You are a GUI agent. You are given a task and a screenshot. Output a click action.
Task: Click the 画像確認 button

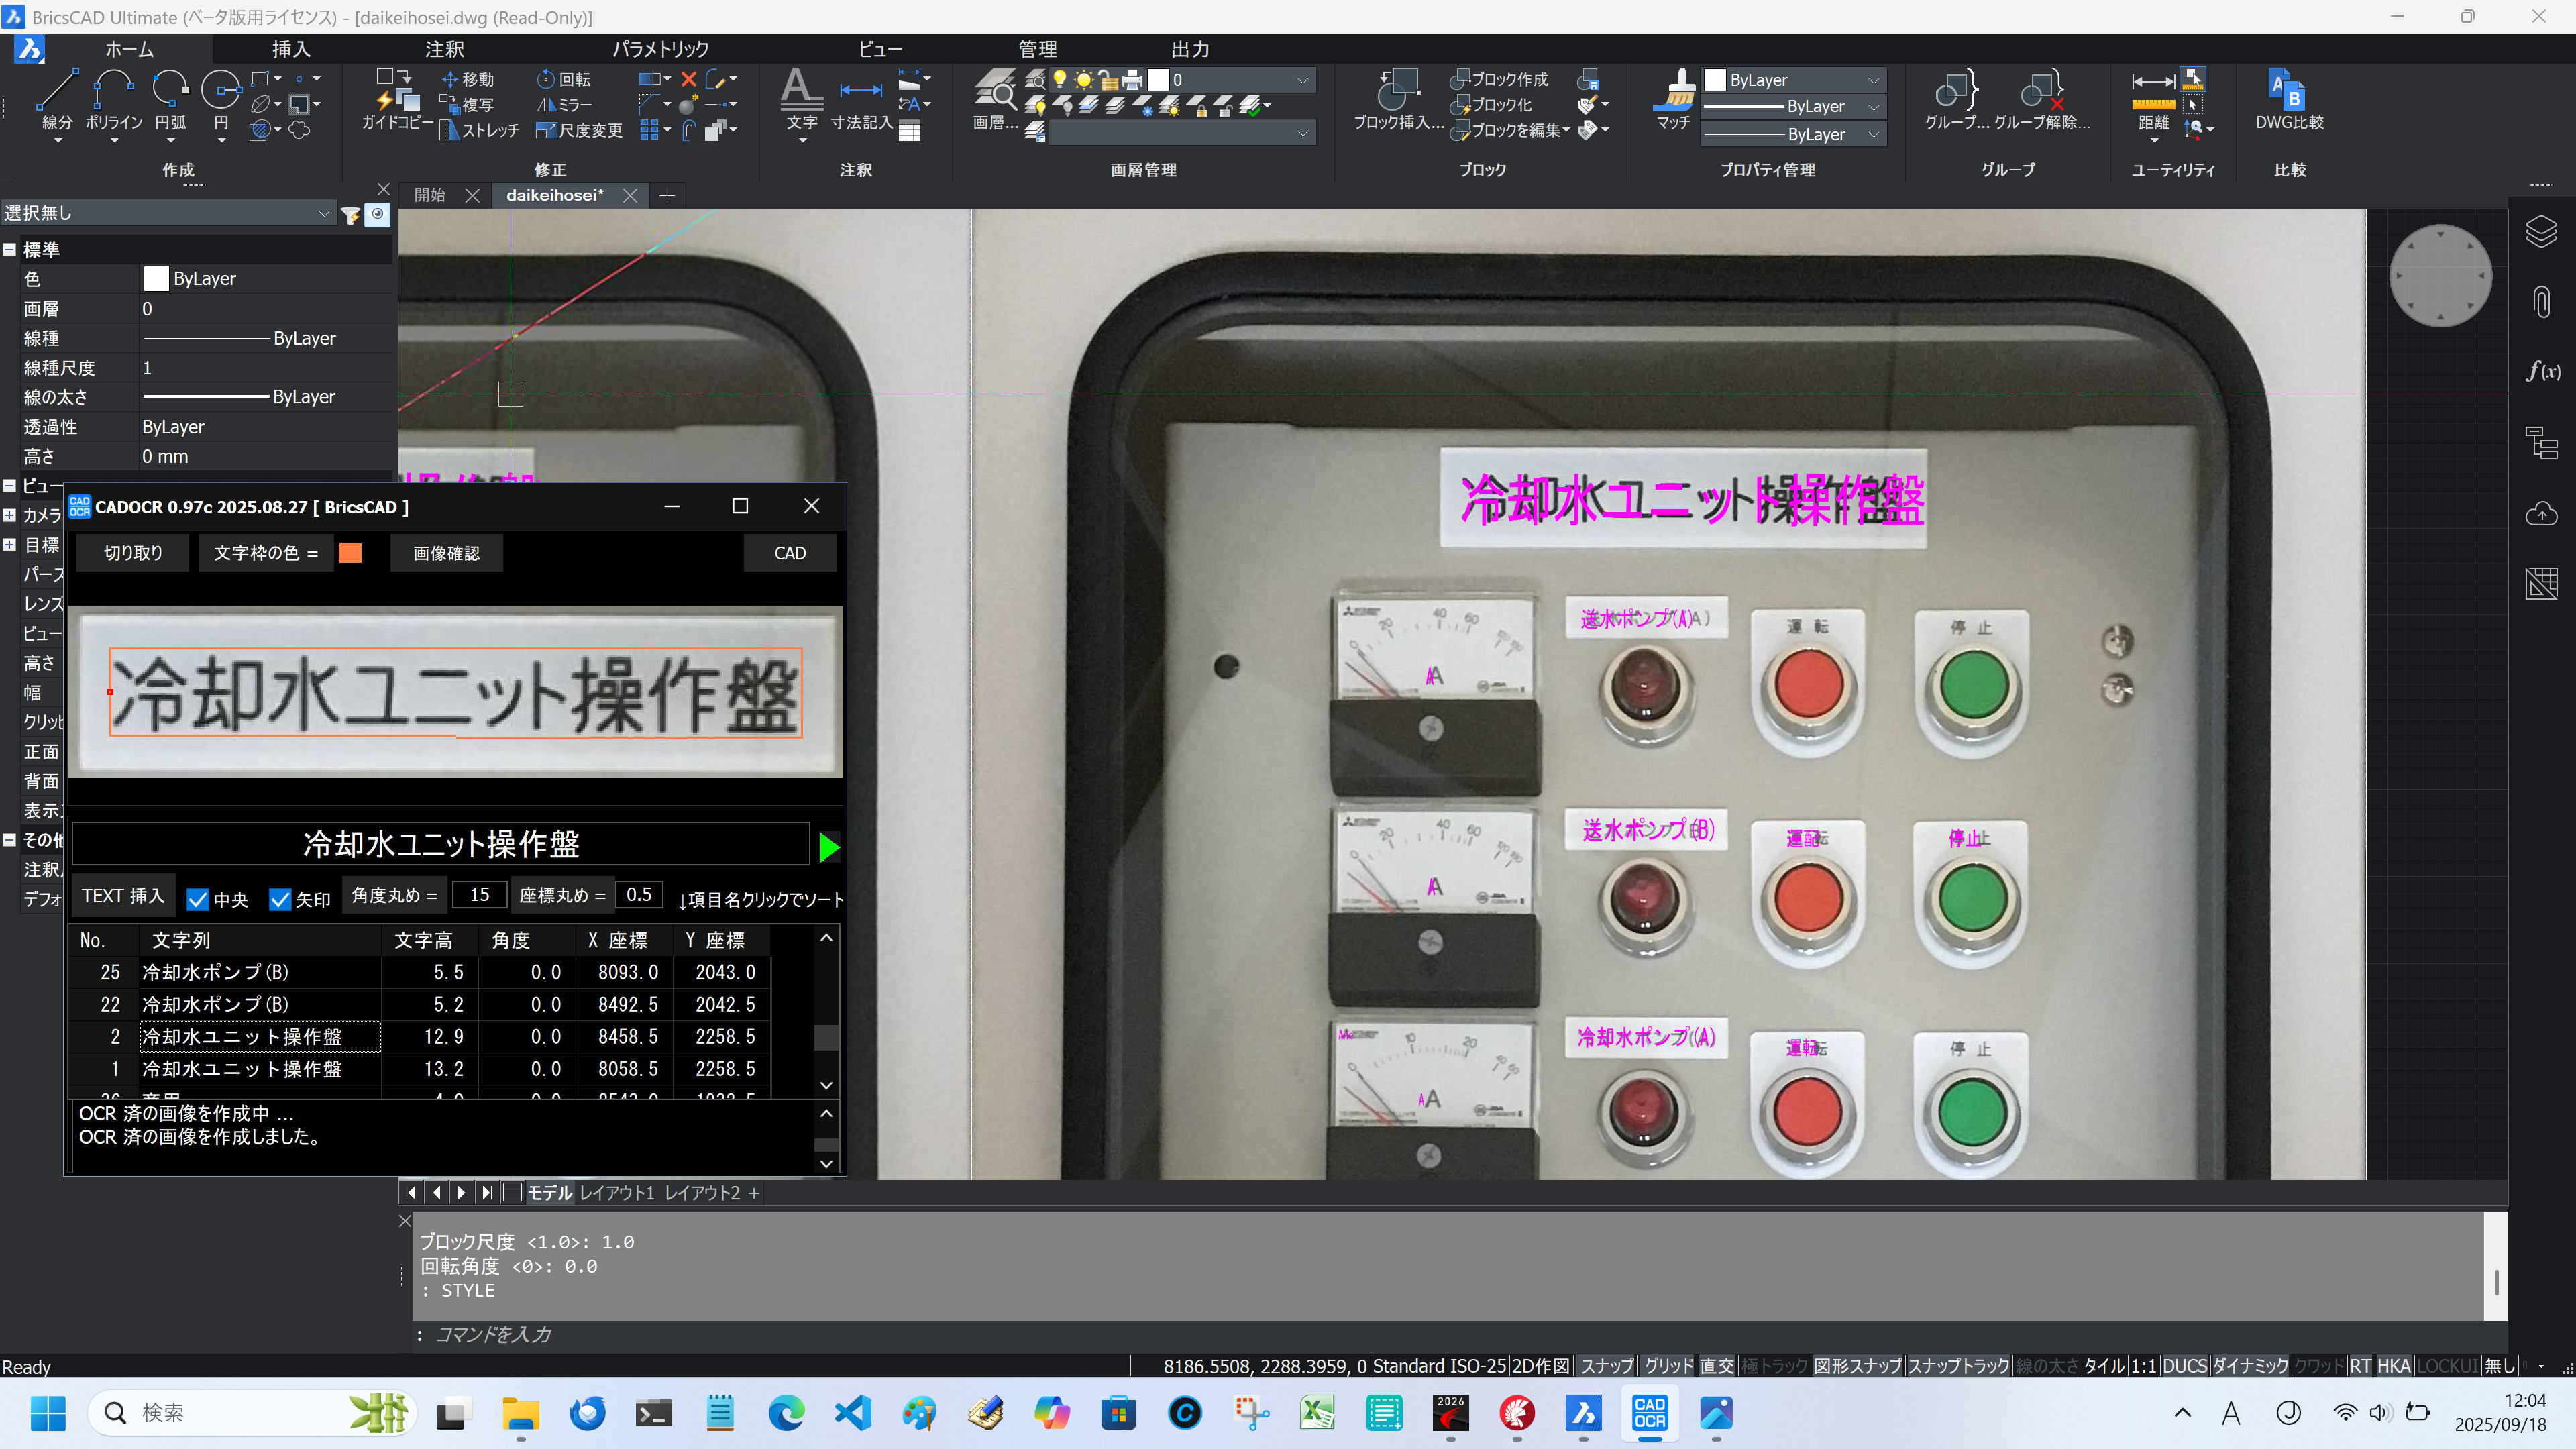pyautogui.click(x=446, y=553)
